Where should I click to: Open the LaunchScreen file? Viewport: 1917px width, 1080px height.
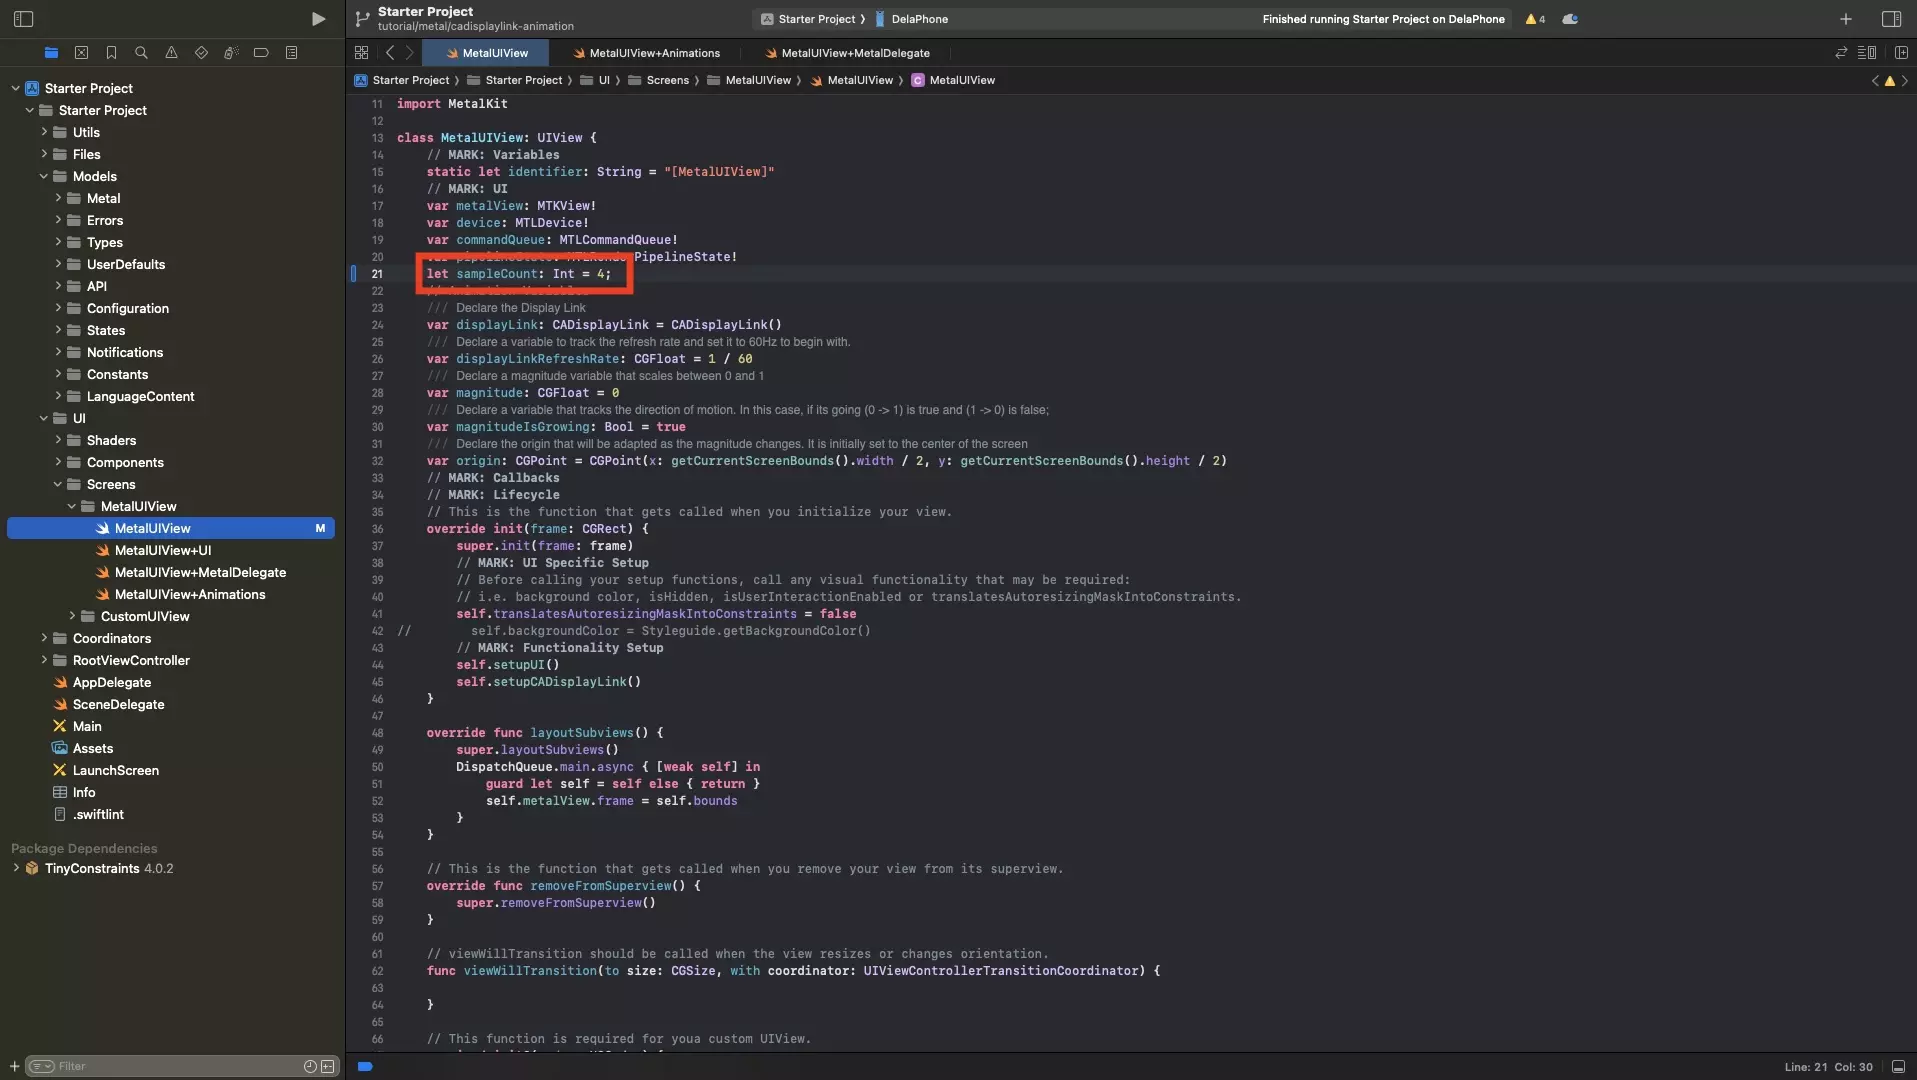(x=115, y=770)
